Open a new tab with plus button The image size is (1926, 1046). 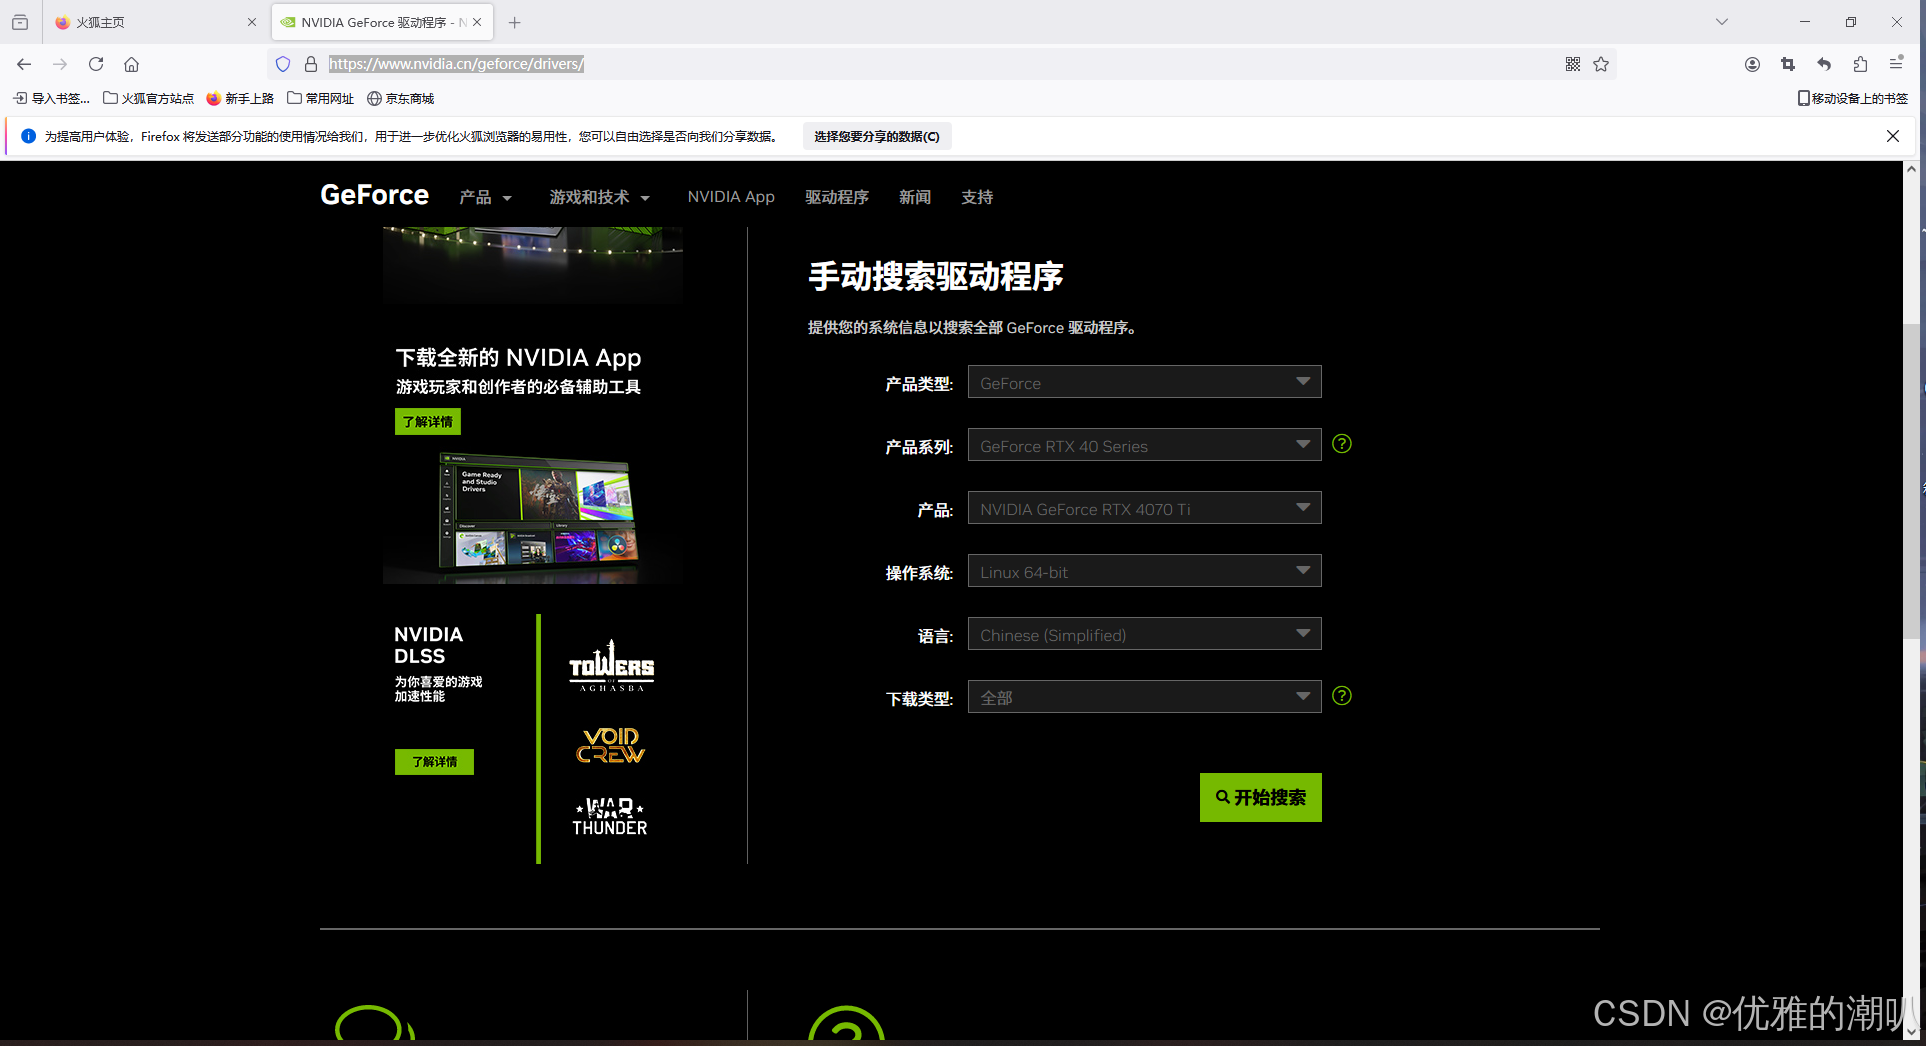(x=514, y=22)
